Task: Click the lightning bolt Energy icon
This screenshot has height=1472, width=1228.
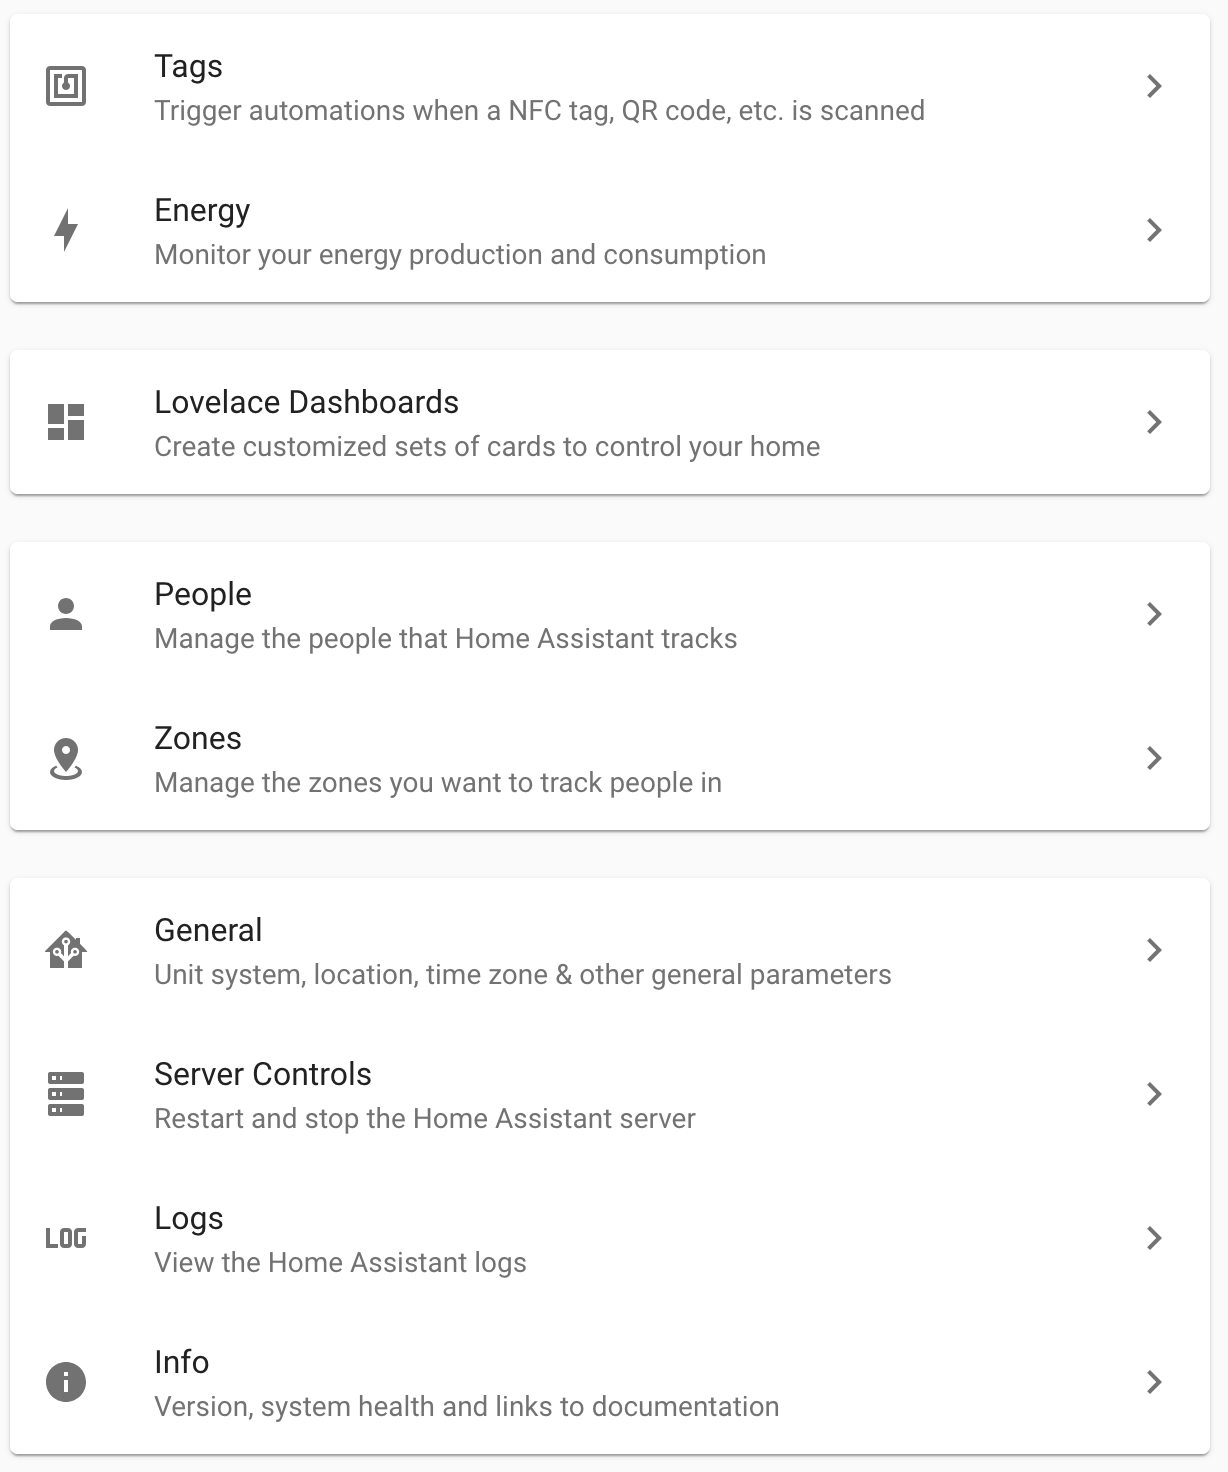Action: (x=66, y=230)
